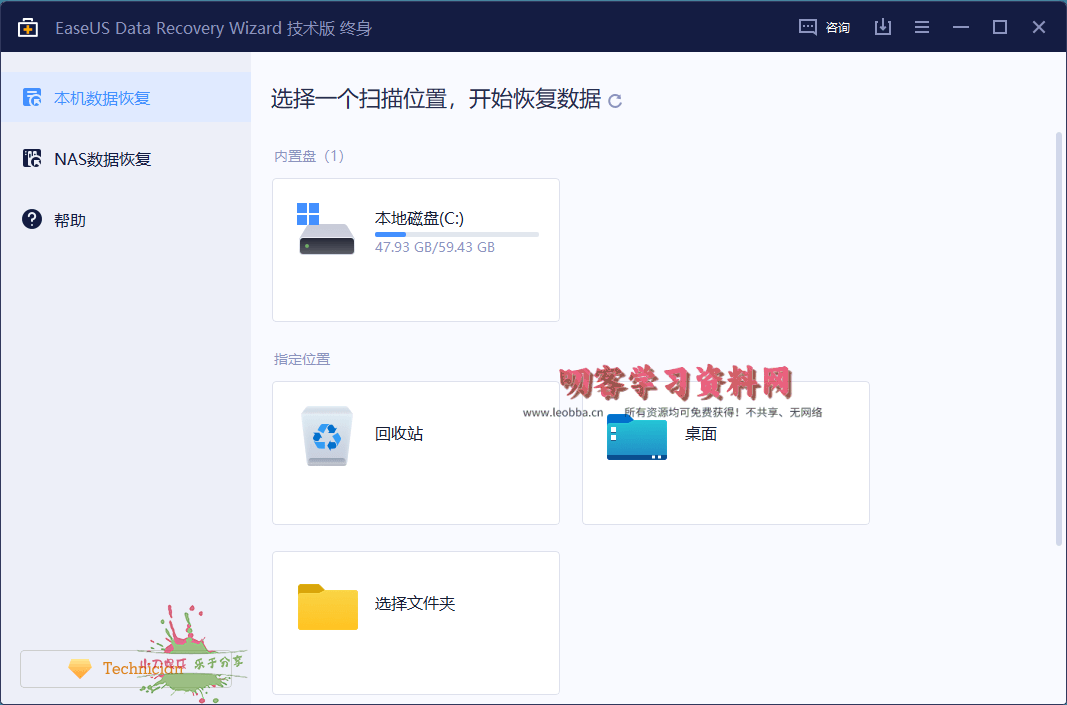Screen dimensions: 1067x705
Task: Click the NAS数据恢复 sidebar icon
Action: point(32,159)
